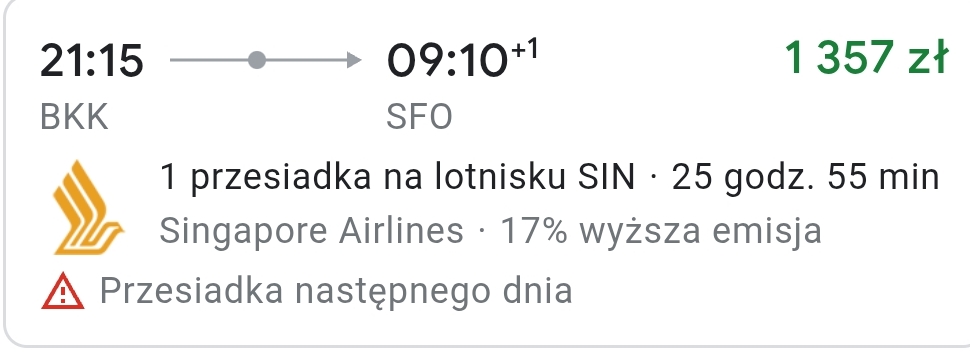The width and height of the screenshot is (970, 360).
Task: Click the flight route line right segment
Action: click(306, 60)
